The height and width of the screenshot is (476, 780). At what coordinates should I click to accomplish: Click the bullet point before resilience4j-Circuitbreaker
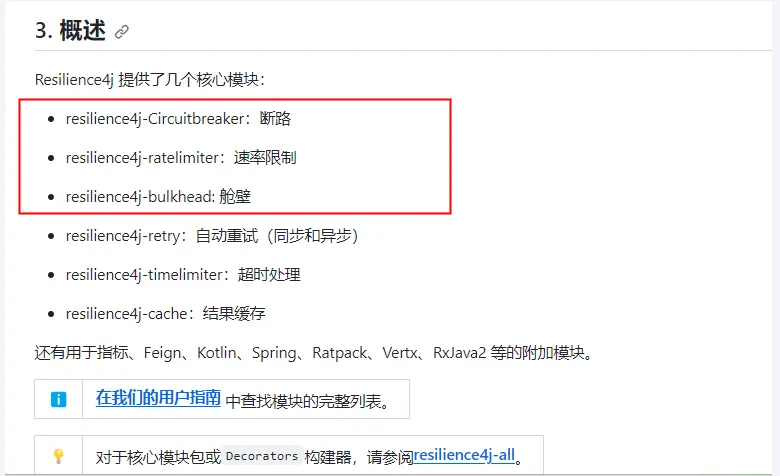click(x=51, y=119)
